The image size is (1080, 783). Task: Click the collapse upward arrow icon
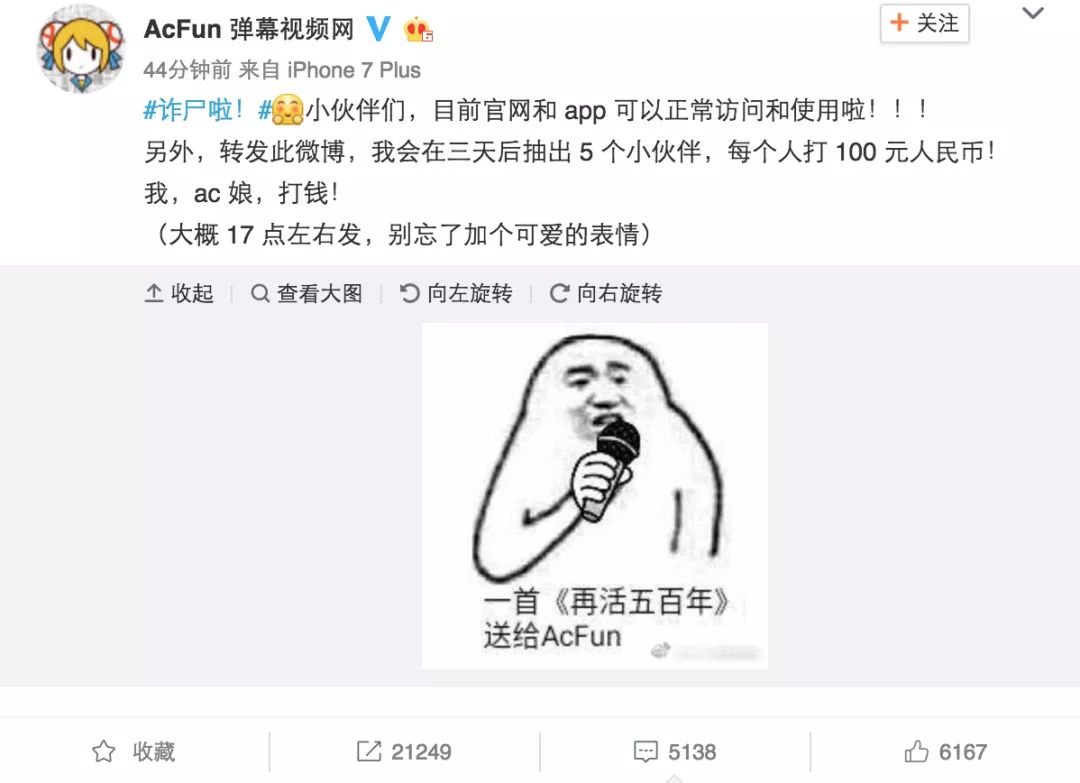(154, 293)
